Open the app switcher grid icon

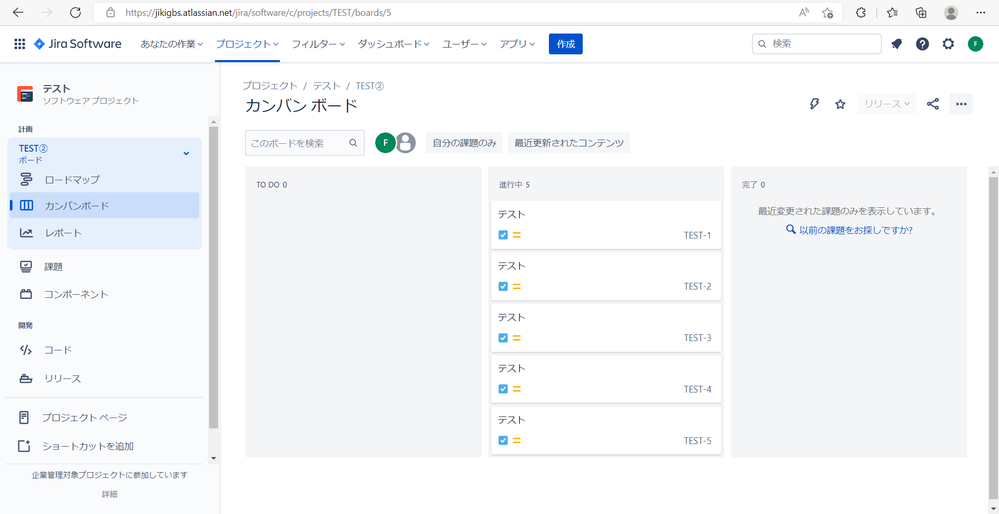click(20, 44)
